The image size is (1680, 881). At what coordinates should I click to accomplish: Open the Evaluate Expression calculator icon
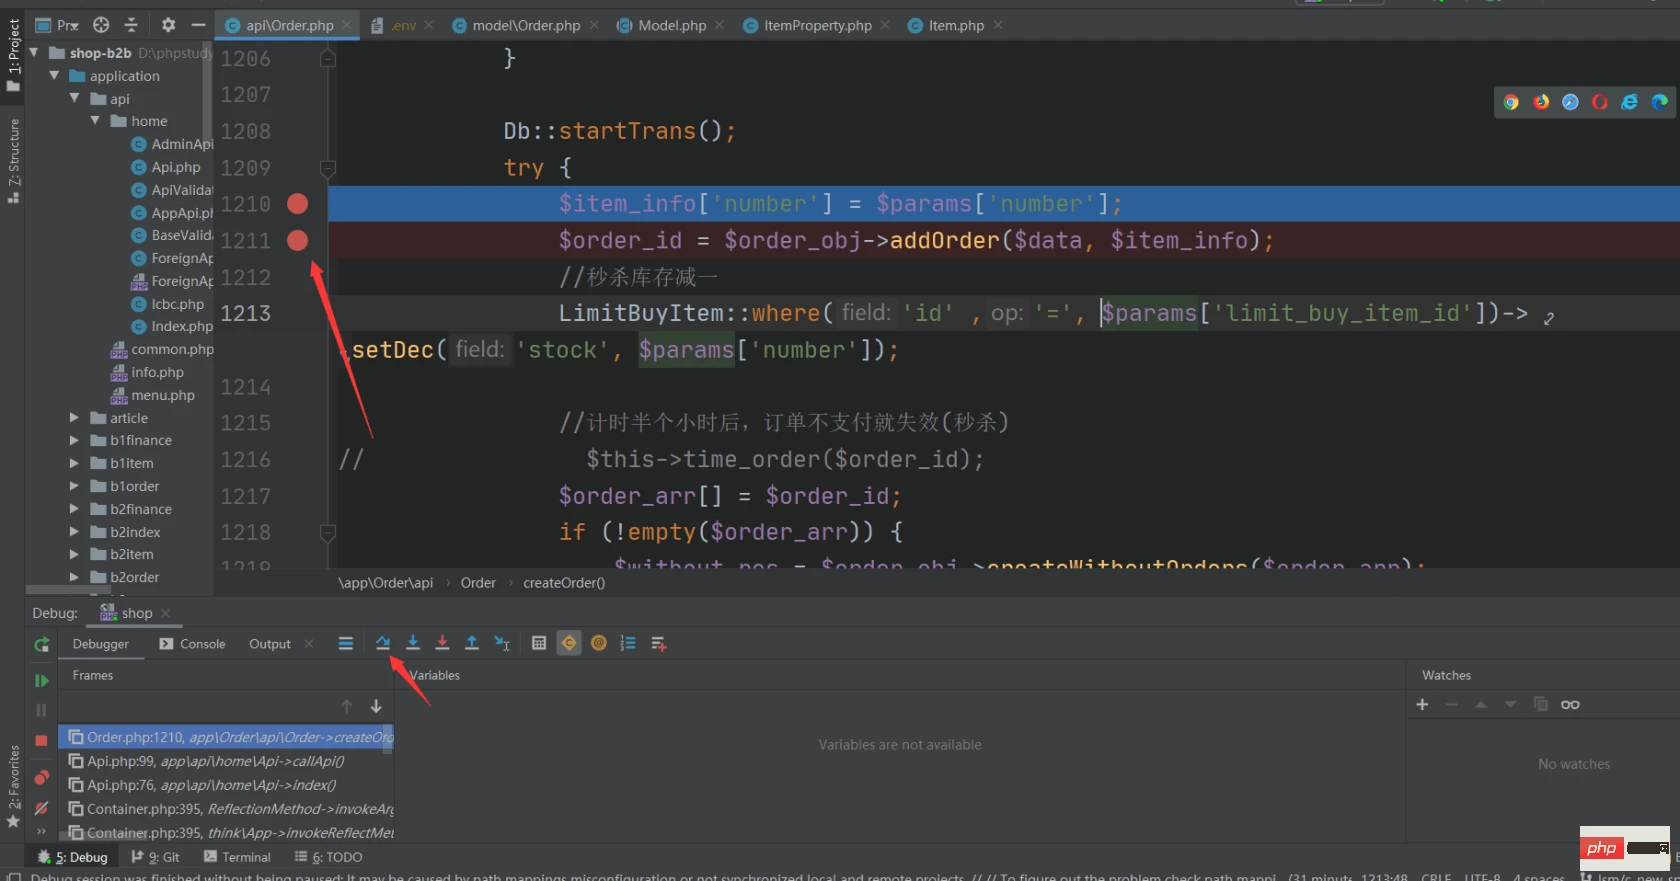click(539, 643)
